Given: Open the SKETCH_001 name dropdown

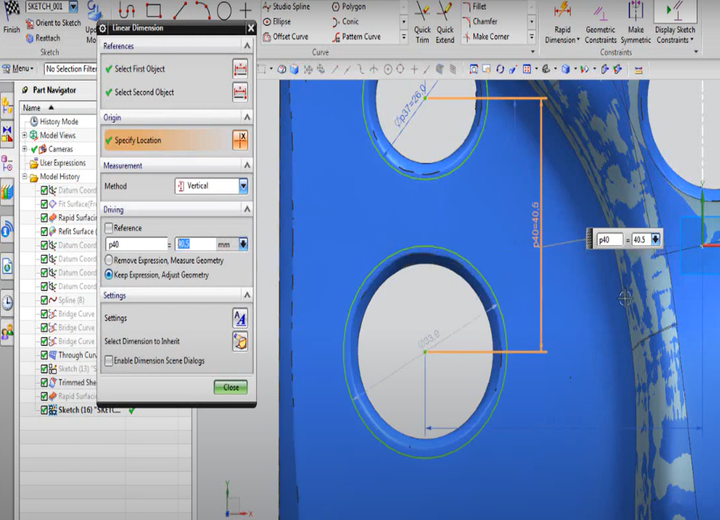Looking at the screenshot, I should click(73, 6).
